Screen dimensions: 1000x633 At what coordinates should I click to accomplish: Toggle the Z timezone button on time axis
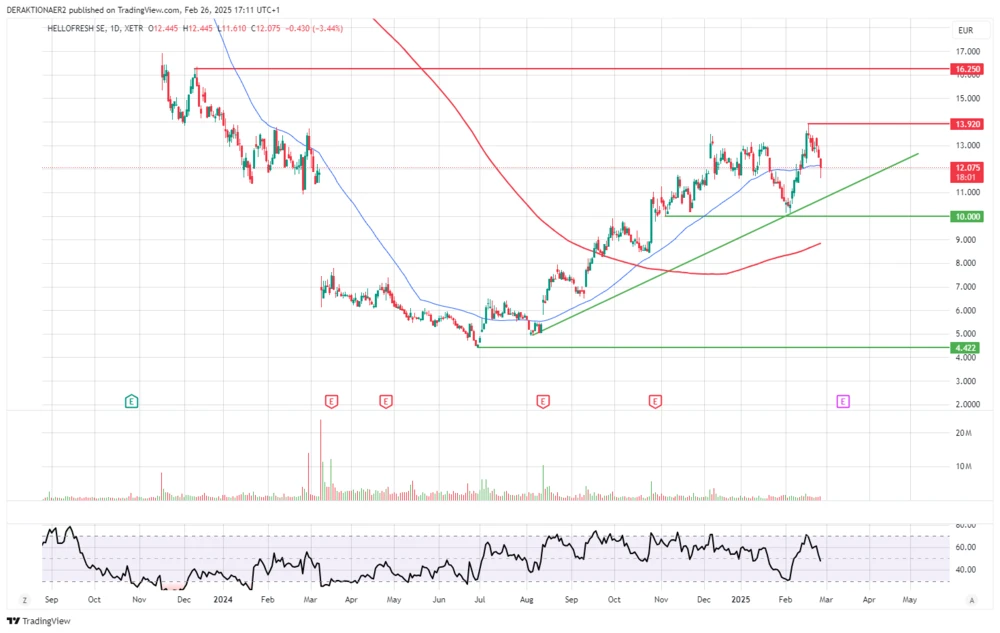pos(23,599)
